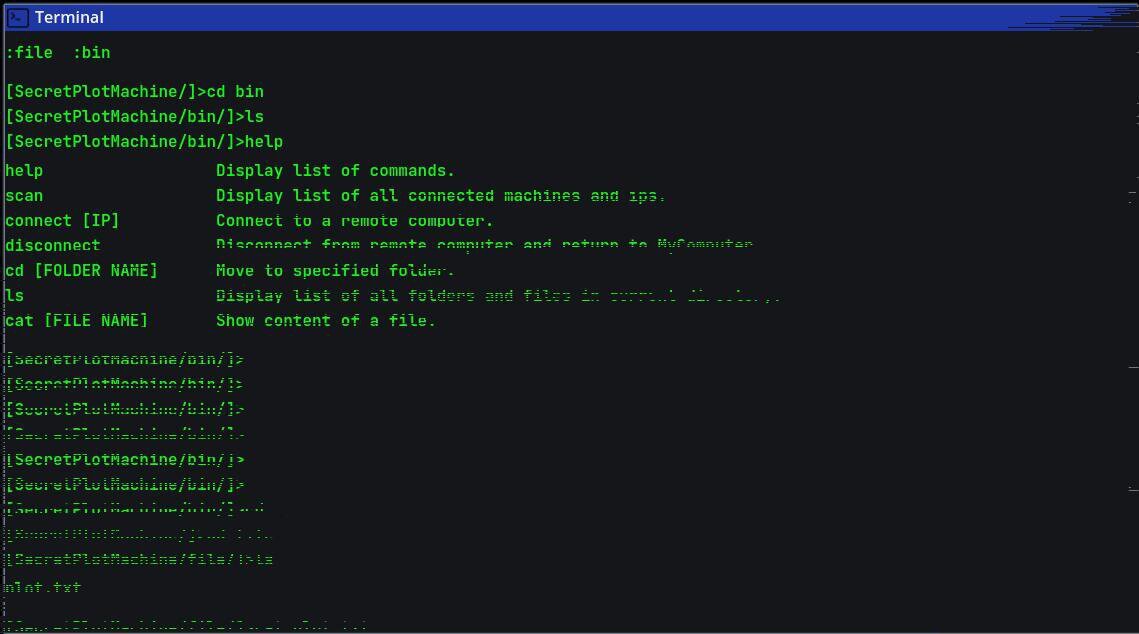1139x634 pixels.
Task: Click the 'ls' command prompt line
Action: (134, 116)
